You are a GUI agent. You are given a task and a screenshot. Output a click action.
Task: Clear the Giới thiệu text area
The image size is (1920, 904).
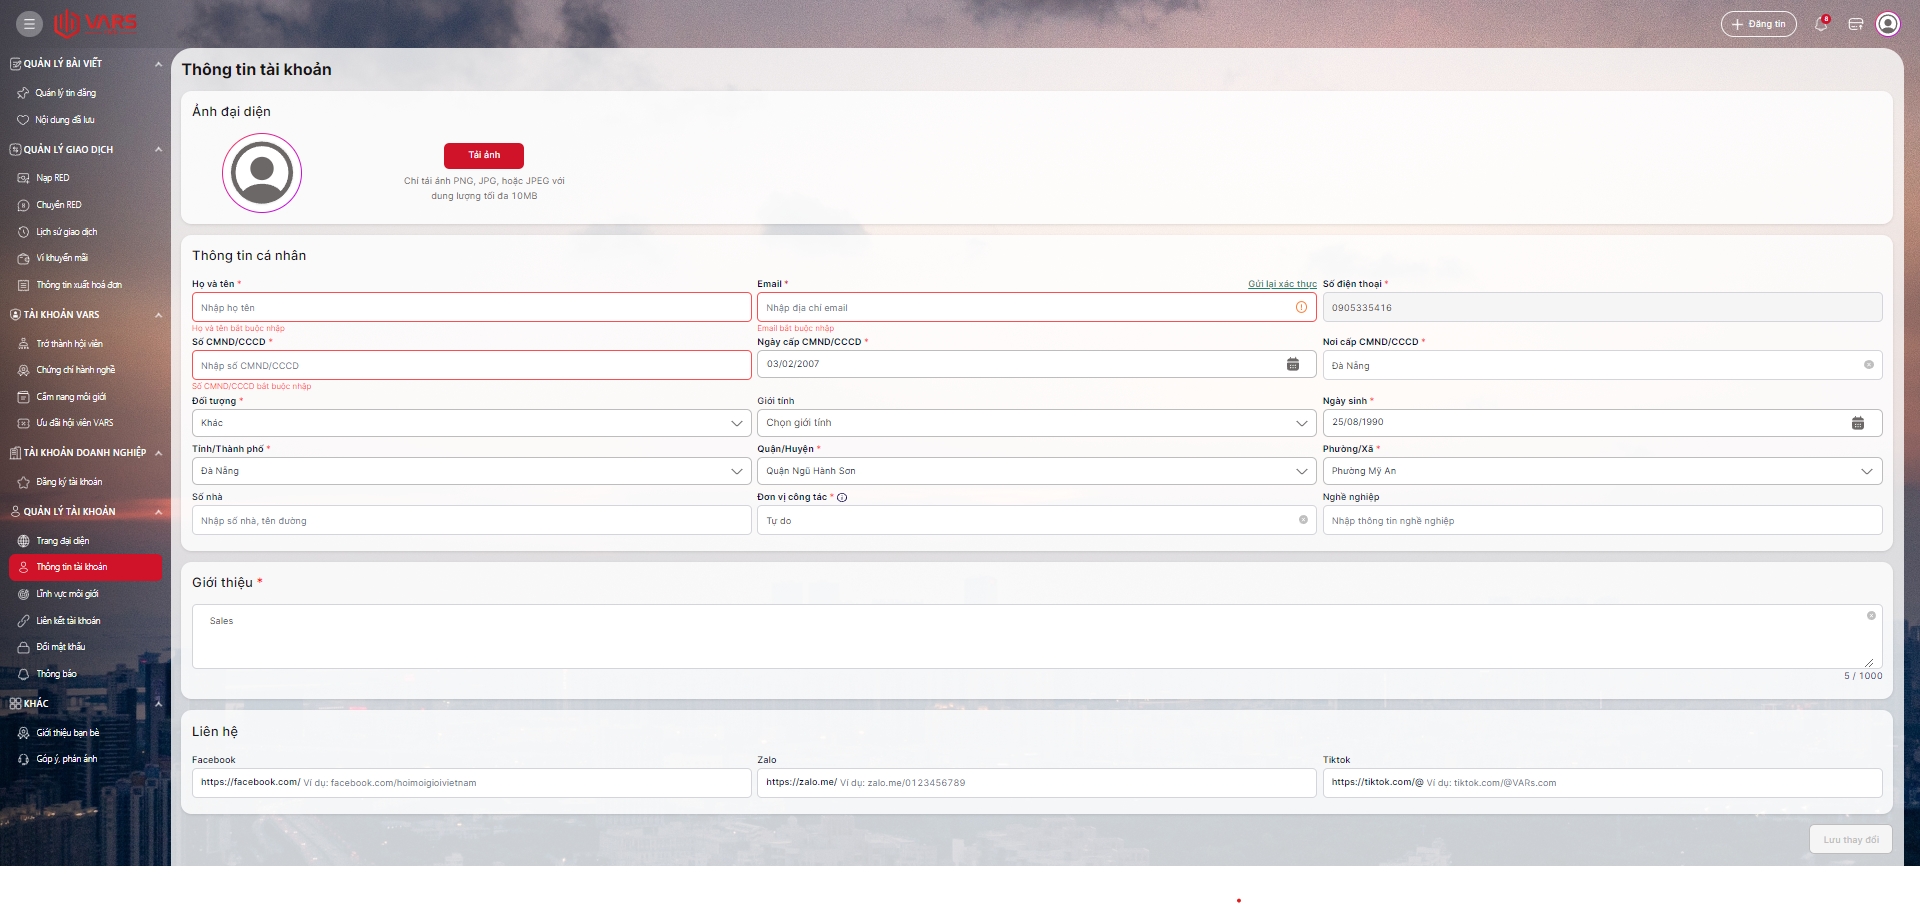pyautogui.click(x=1871, y=616)
